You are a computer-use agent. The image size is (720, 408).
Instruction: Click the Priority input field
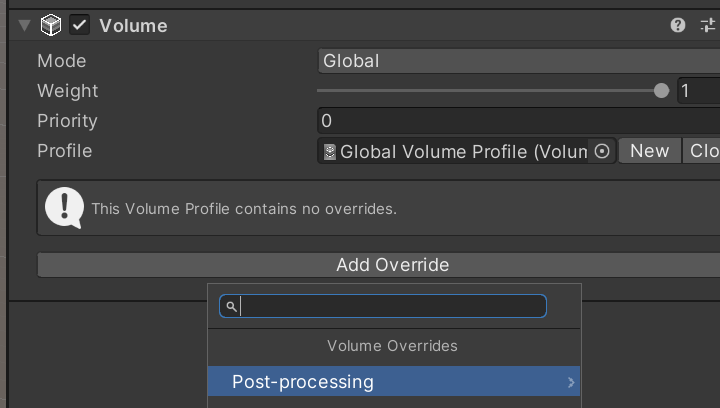518,121
